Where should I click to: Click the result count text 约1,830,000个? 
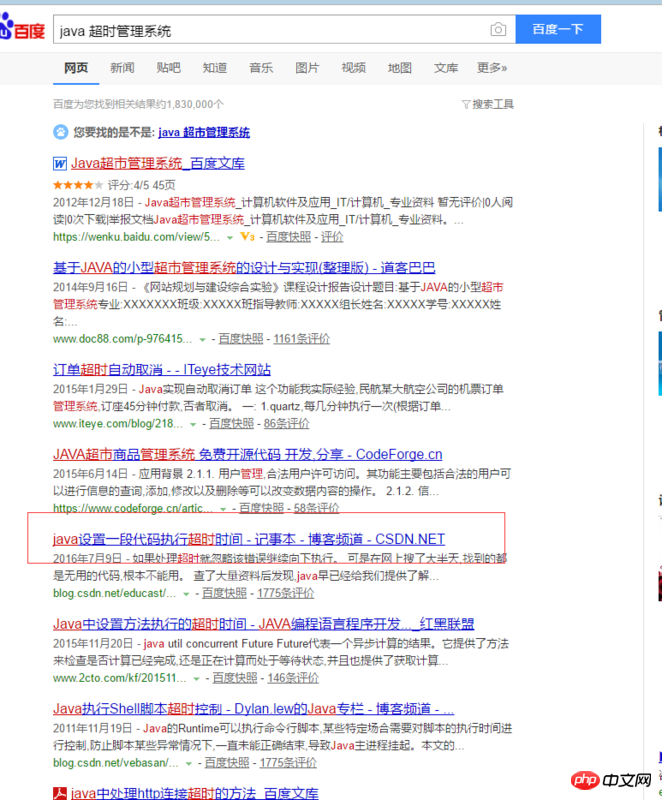[191, 104]
